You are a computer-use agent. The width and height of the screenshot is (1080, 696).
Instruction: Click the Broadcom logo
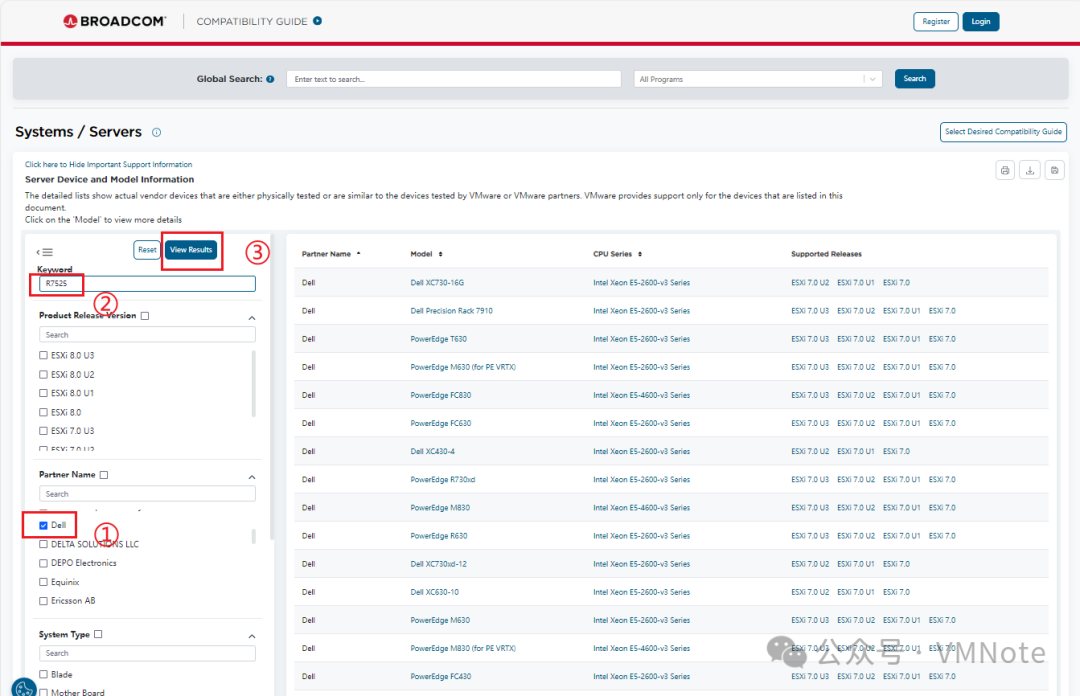[114, 21]
